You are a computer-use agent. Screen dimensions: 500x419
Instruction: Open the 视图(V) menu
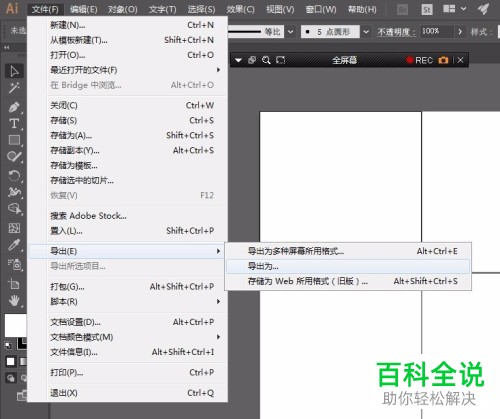pos(280,9)
